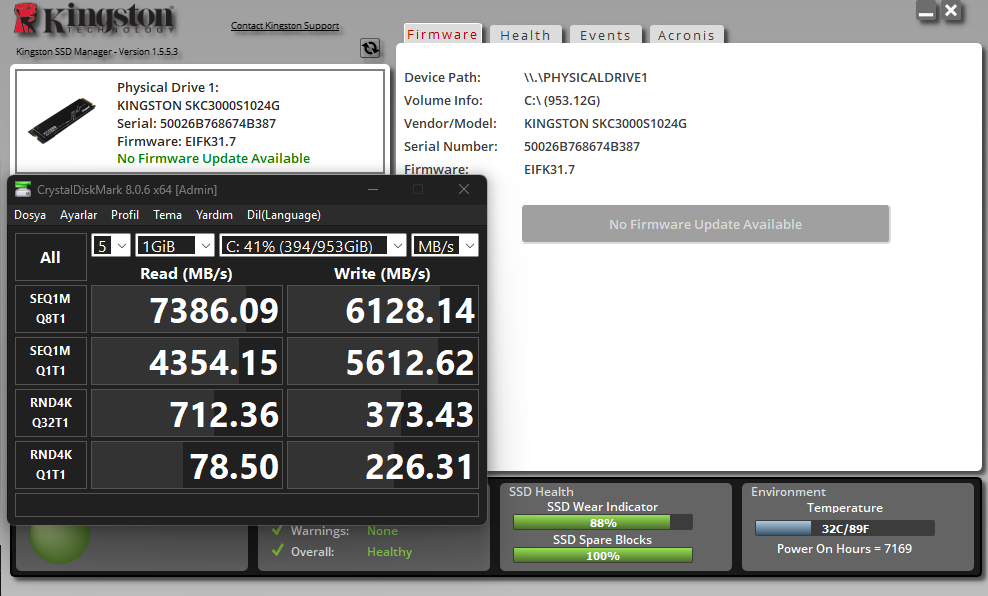Click the CrystalDiskMark bottom status text field
The width and height of the screenshot is (988, 596).
pos(247,505)
